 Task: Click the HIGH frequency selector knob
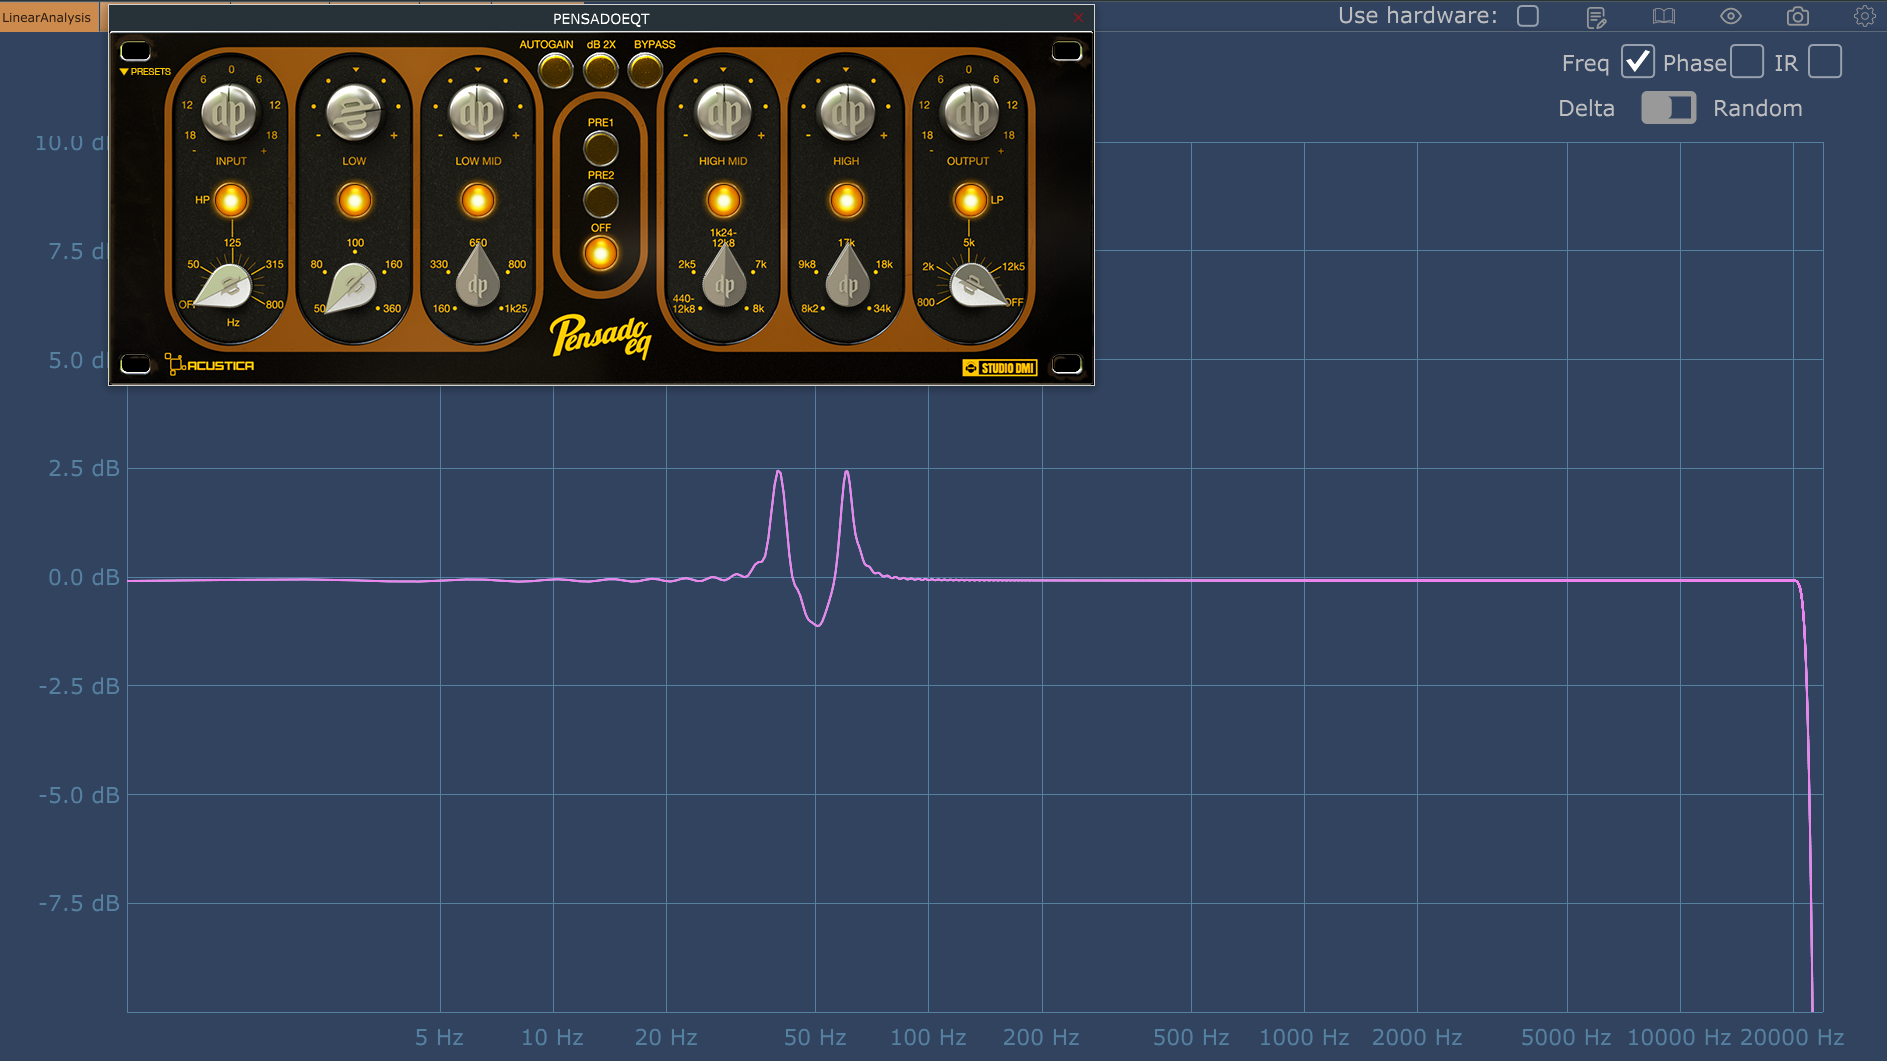click(846, 278)
